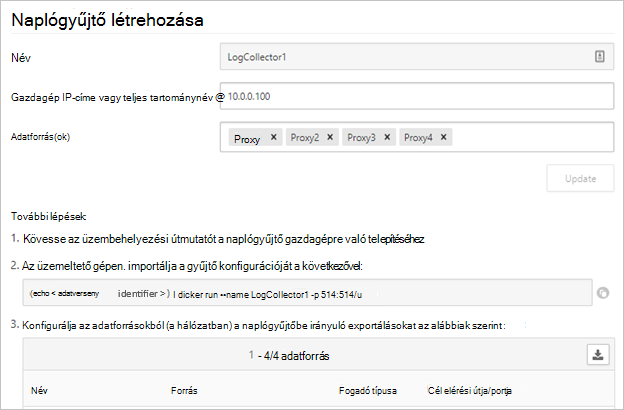Remove the Proxy3 data source tag
The width and height of the screenshot is (624, 410).
(x=387, y=137)
